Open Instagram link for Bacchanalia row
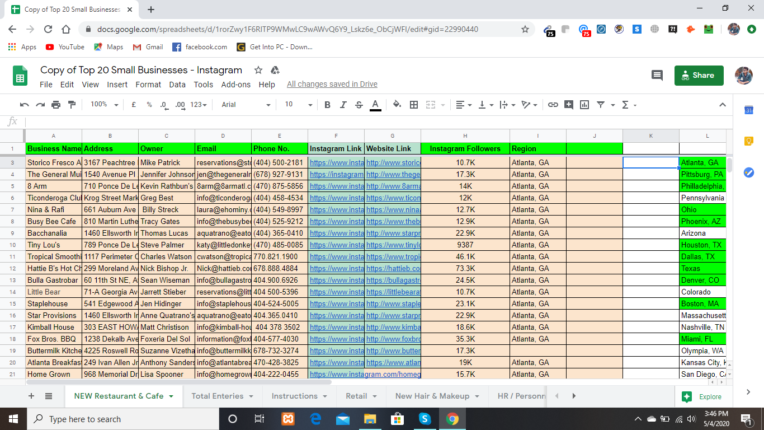The height and width of the screenshot is (430, 764). [x=336, y=233]
